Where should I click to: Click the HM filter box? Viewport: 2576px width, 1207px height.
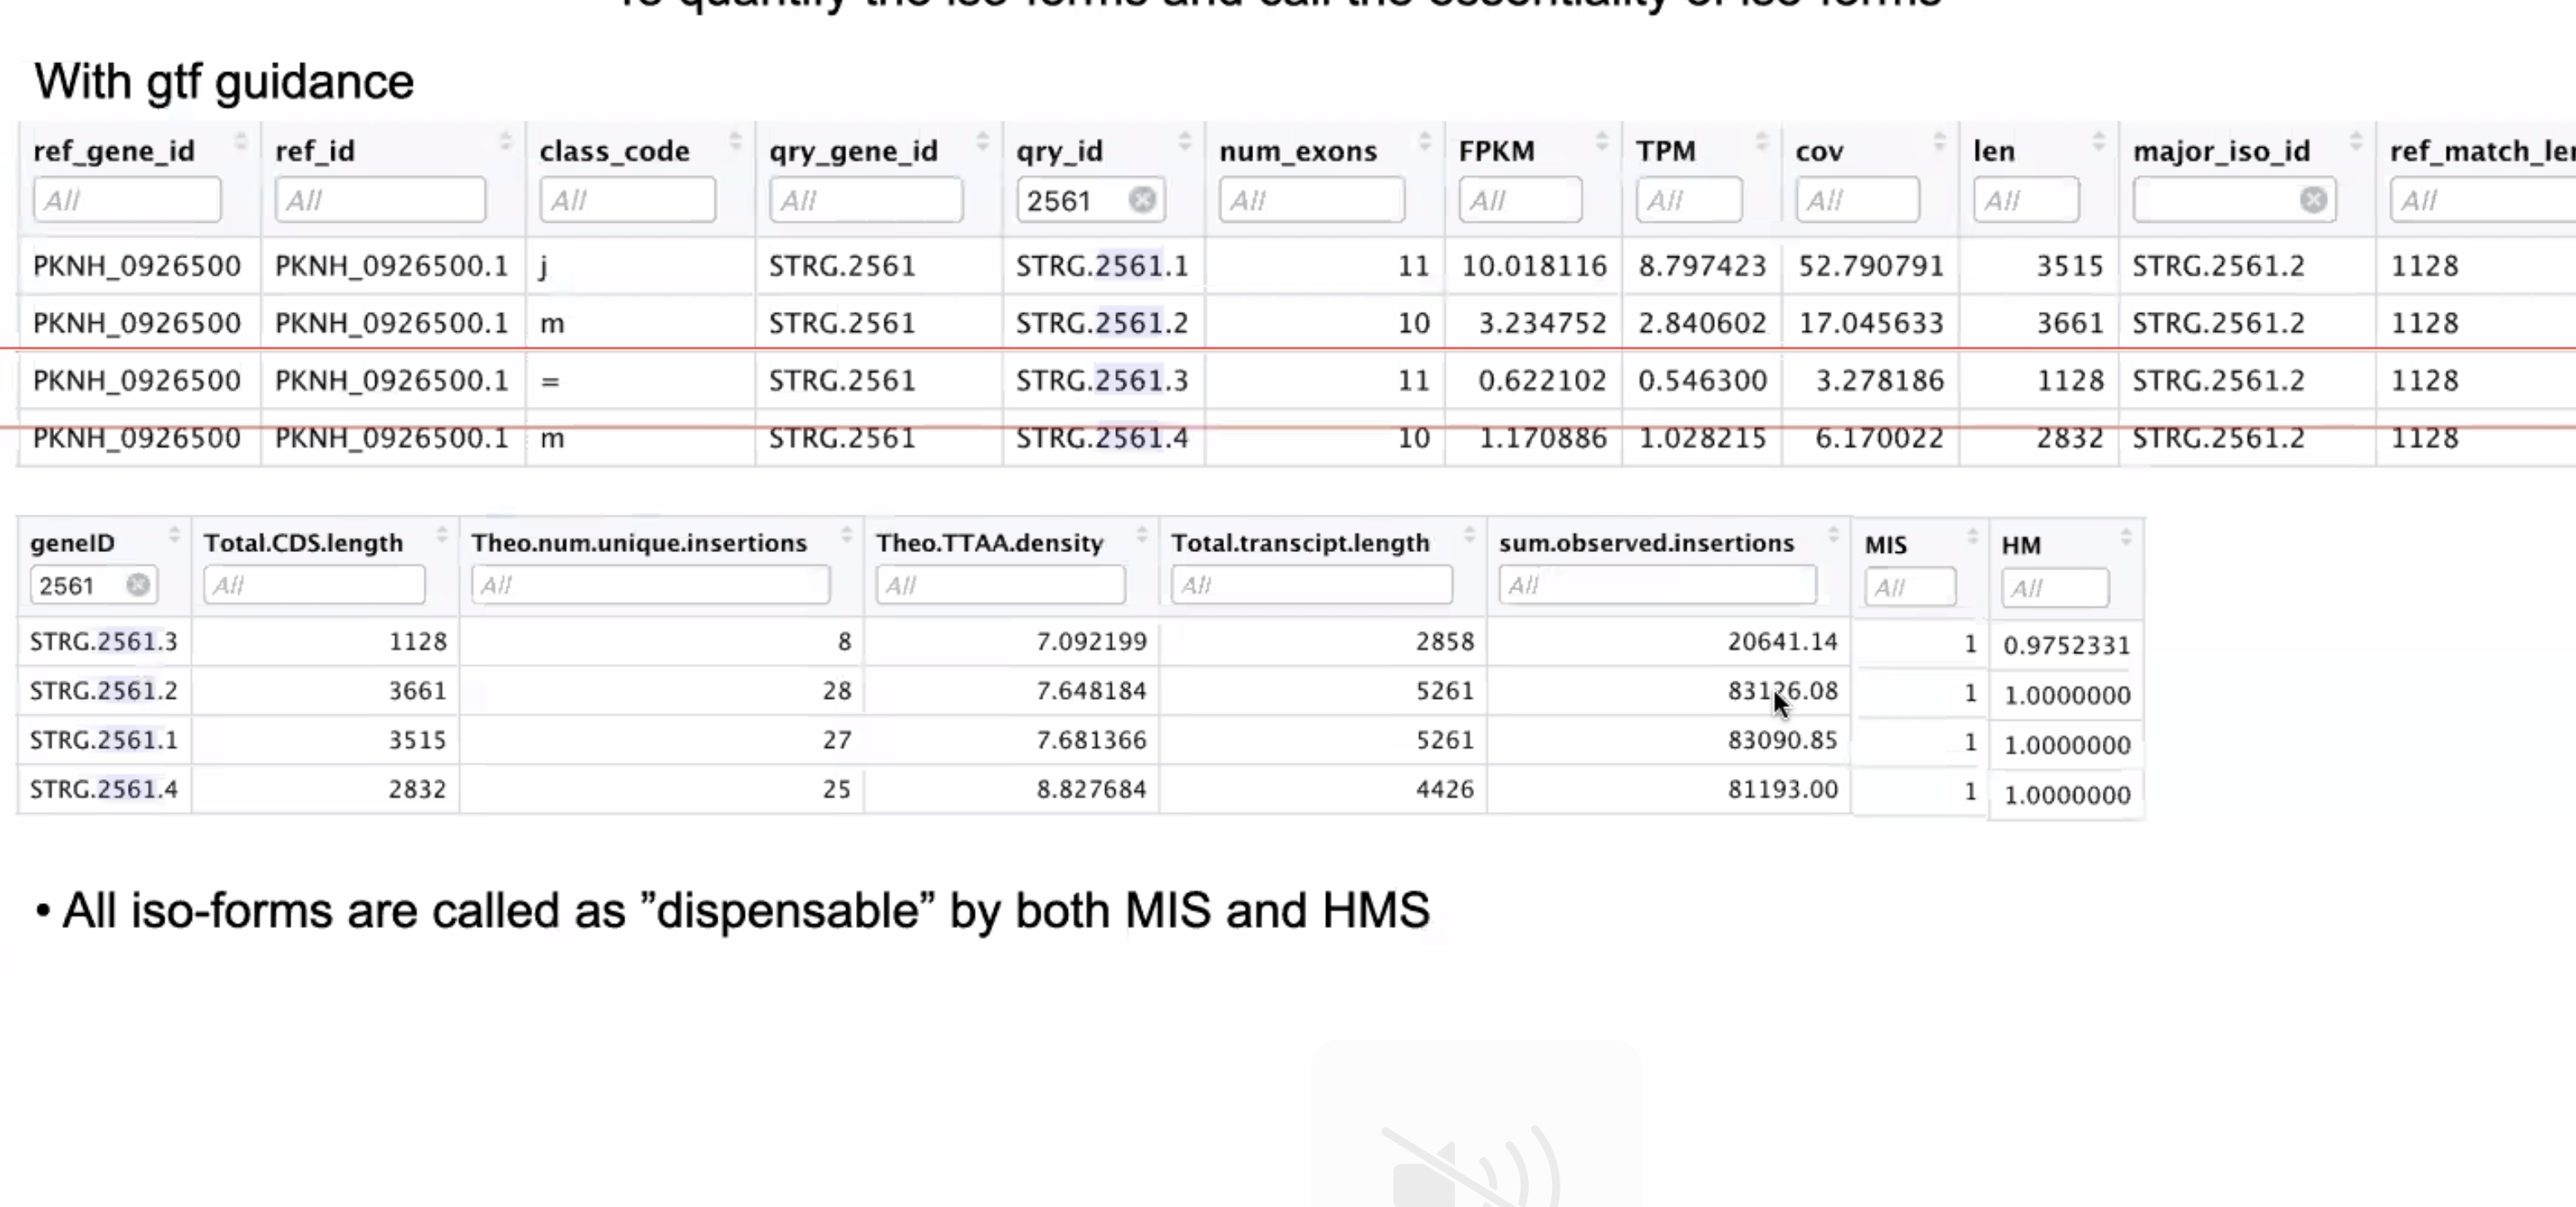tap(2055, 588)
